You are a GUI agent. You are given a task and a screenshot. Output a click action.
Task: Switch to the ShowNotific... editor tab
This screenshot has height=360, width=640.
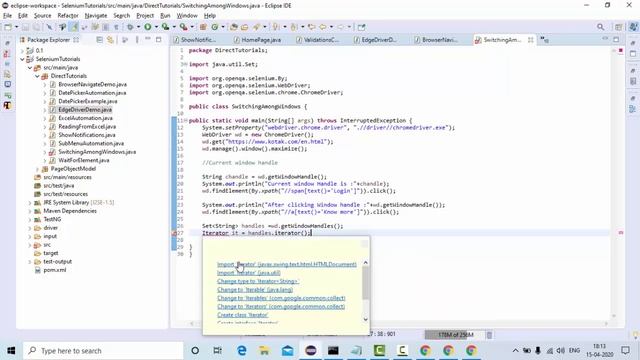(195, 40)
